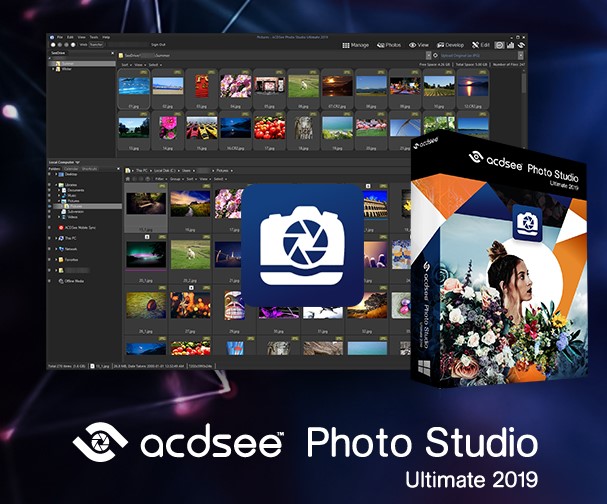Toggle easy-select indicator beside Offline Media
The width and height of the screenshot is (607, 504).
(49, 281)
